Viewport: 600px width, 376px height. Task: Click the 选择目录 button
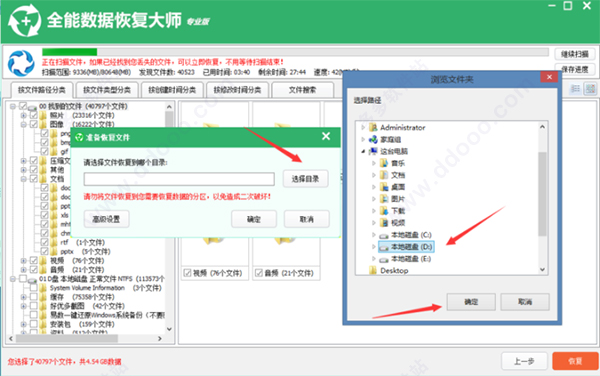tap(305, 179)
